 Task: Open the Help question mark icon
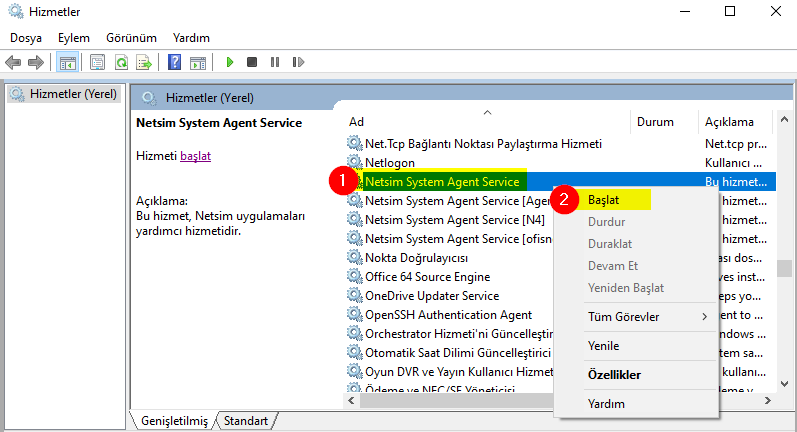(x=174, y=63)
